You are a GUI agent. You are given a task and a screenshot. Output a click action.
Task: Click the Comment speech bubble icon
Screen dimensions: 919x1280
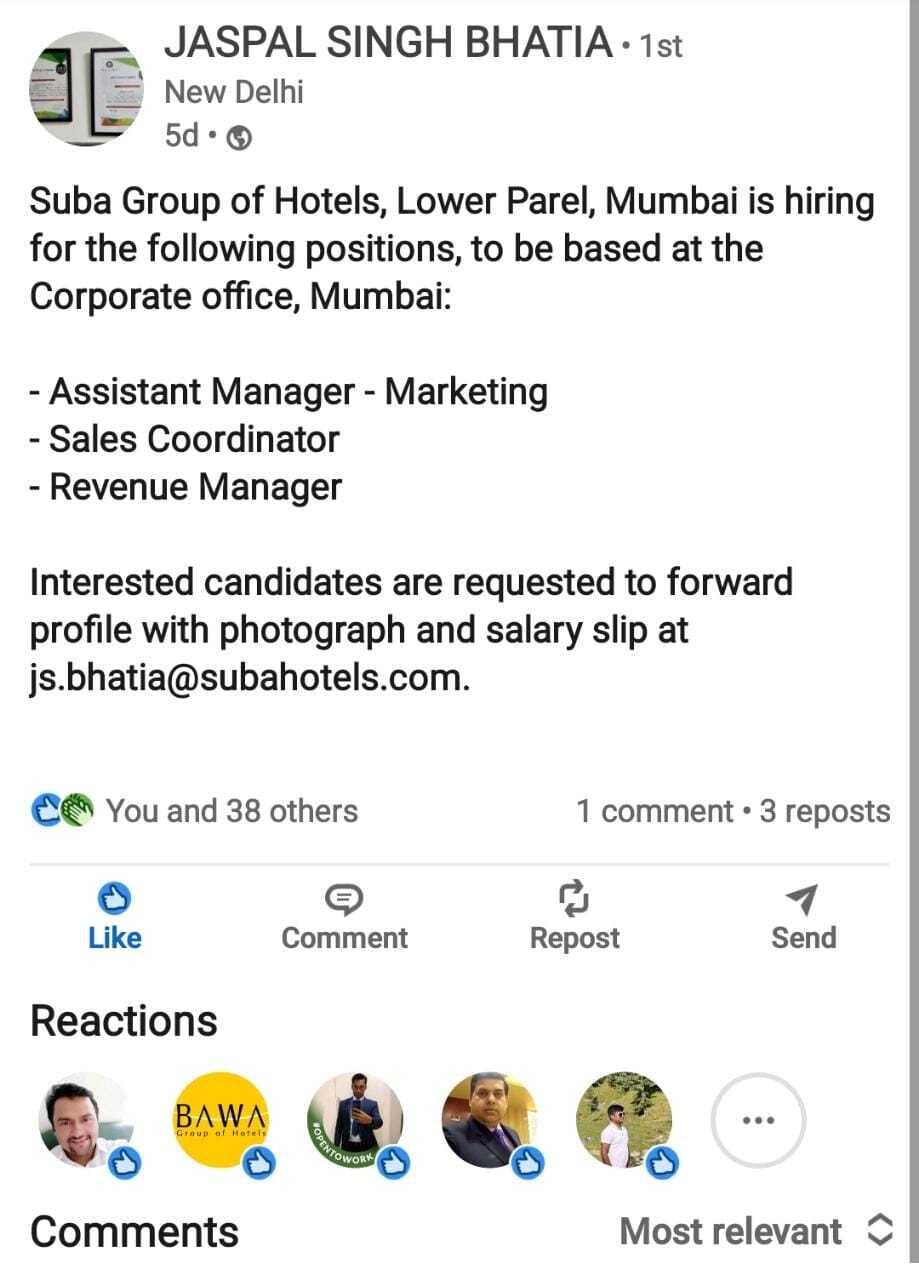pyautogui.click(x=344, y=900)
